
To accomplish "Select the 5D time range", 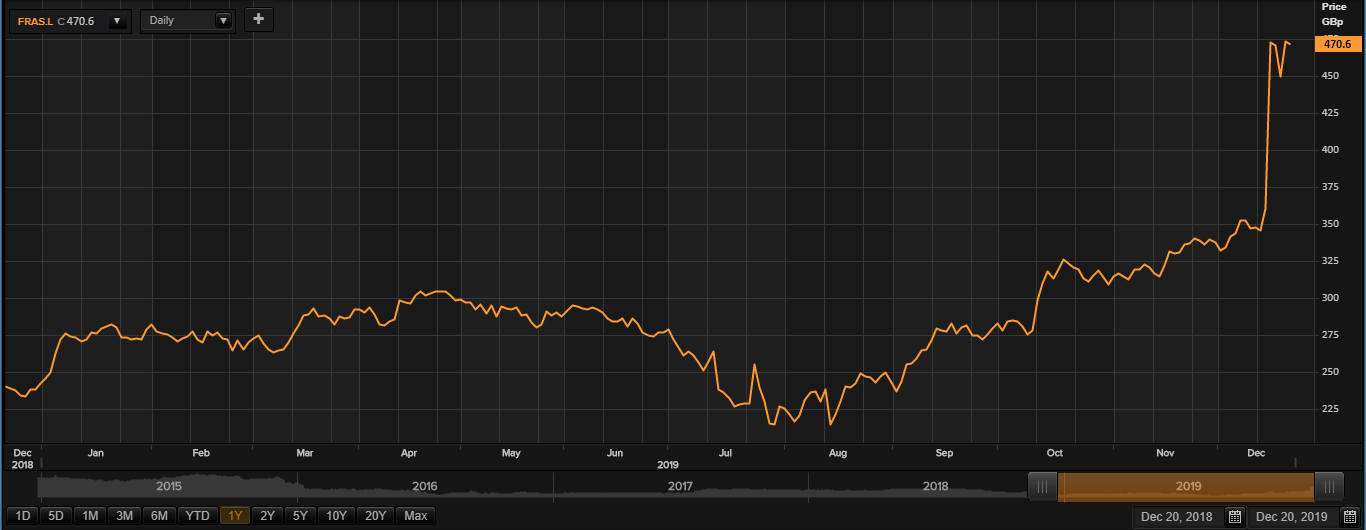I will click(56, 516).
